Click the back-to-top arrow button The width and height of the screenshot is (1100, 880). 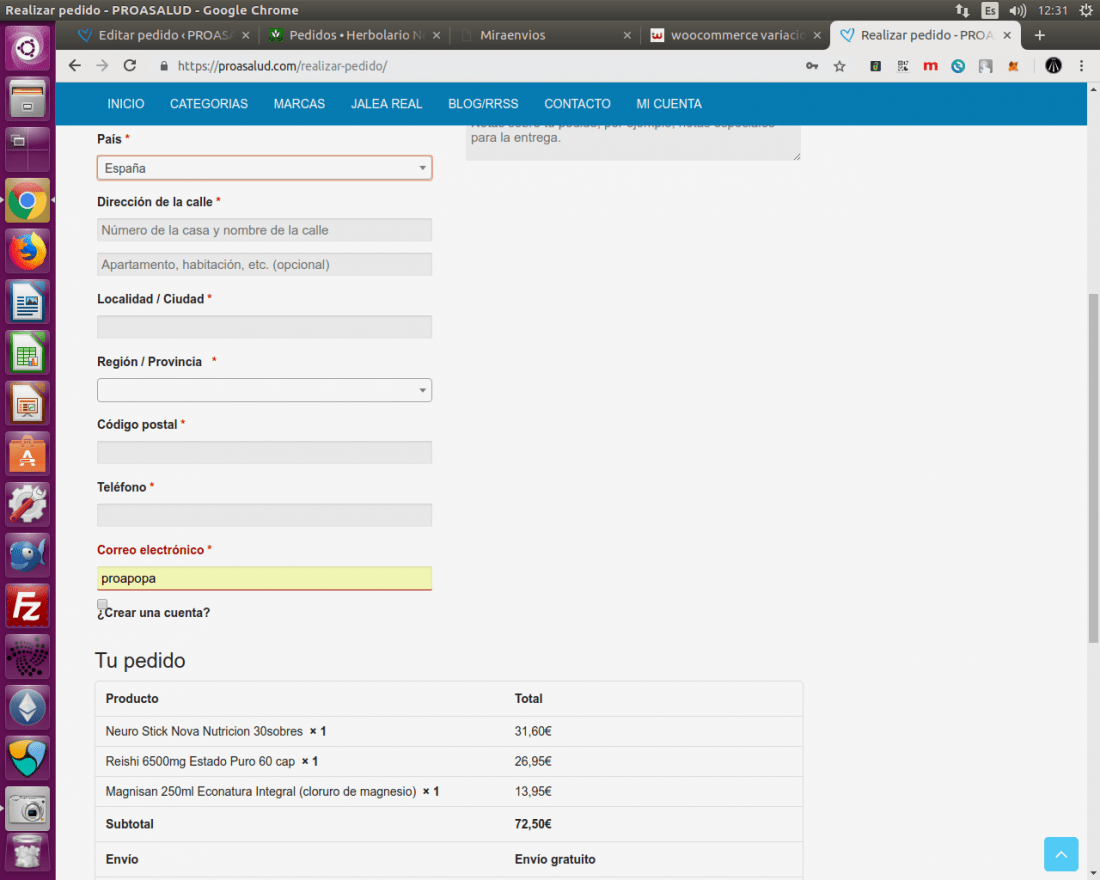click(x=1061, y=854)
